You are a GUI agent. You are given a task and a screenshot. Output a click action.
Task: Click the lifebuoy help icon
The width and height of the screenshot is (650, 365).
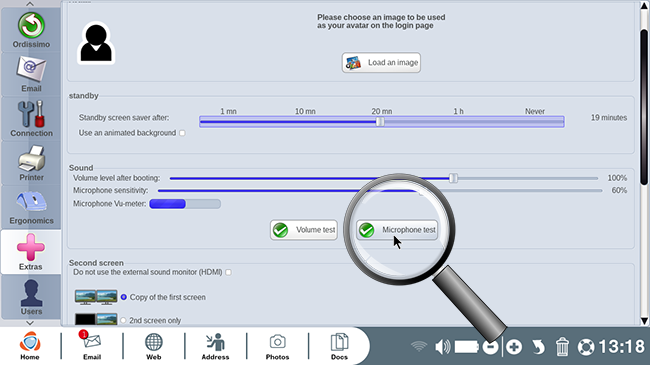coord(586,347)
